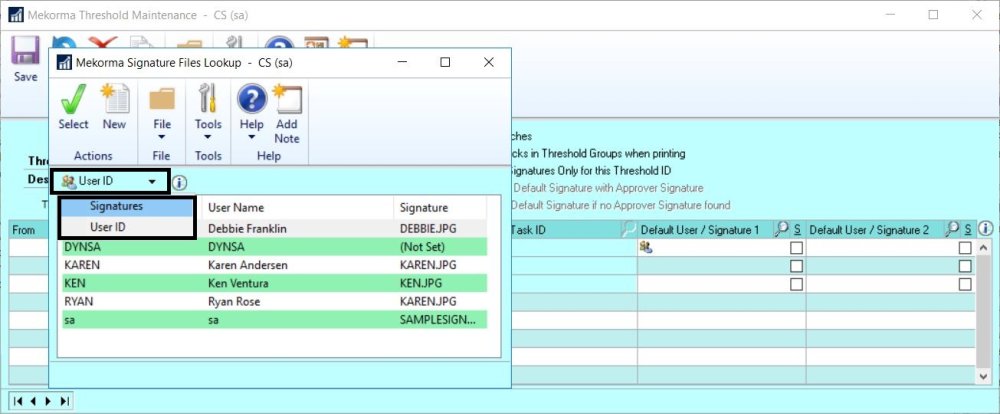Maximize the Signature Files Lookup window
The height and width of the screenshot is (414, 1000).
[x=445, y=62]
